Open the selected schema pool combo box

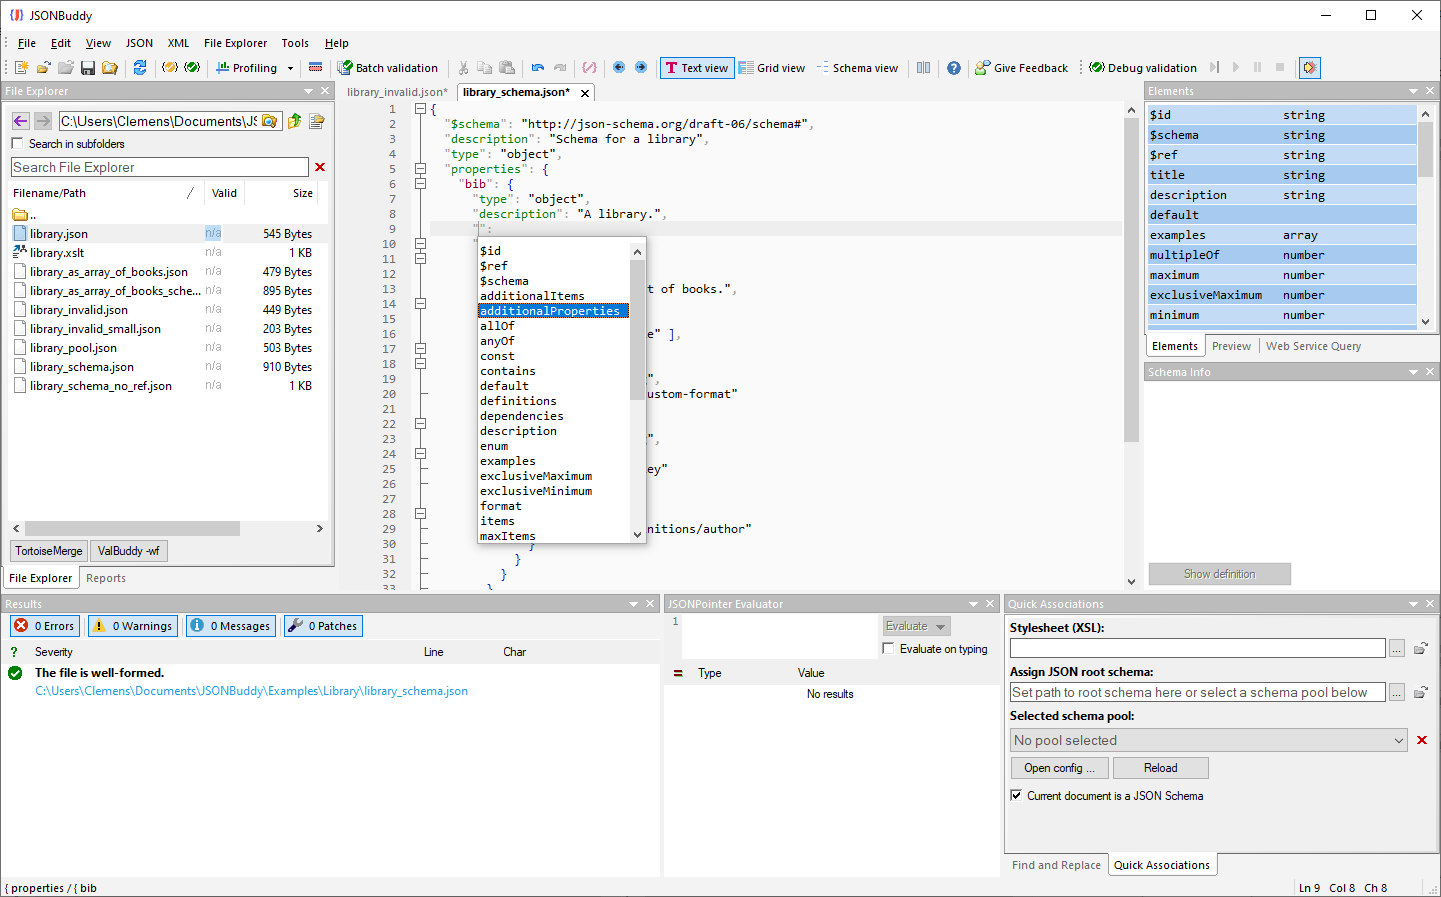click(x=1209, y=740)
